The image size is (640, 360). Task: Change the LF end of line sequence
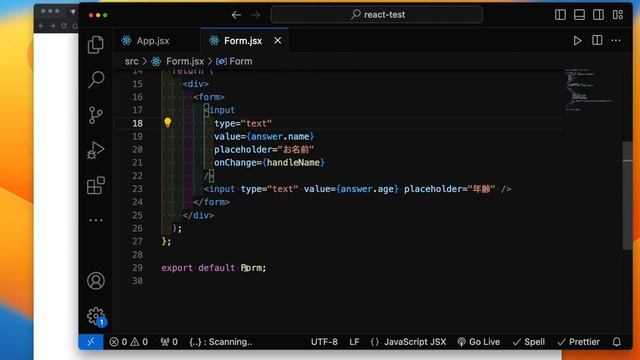(x=354, y=342)
